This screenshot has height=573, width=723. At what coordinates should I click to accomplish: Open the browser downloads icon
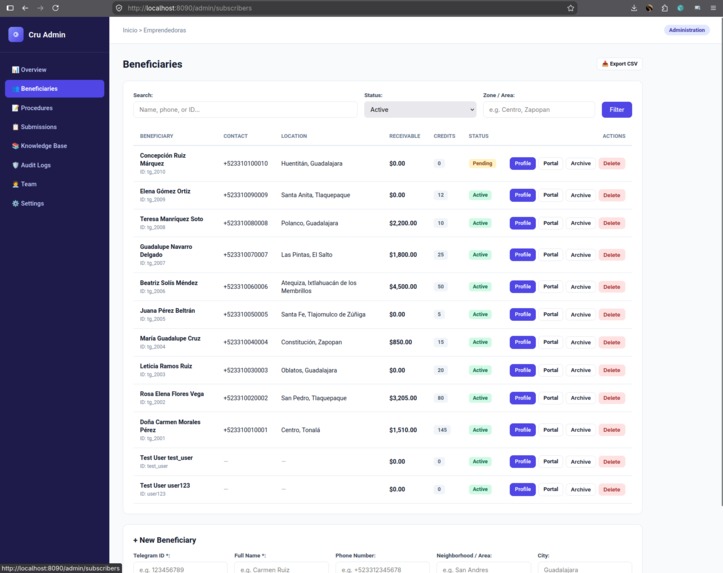pyautogui.click(x=634, y=8)
